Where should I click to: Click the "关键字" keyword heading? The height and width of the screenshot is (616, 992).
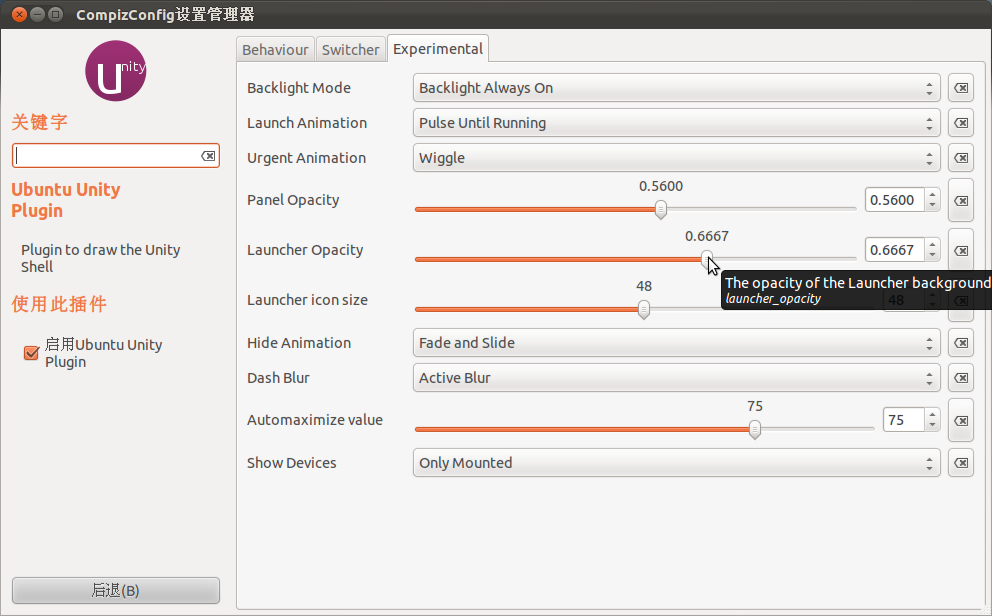point(39,121)
